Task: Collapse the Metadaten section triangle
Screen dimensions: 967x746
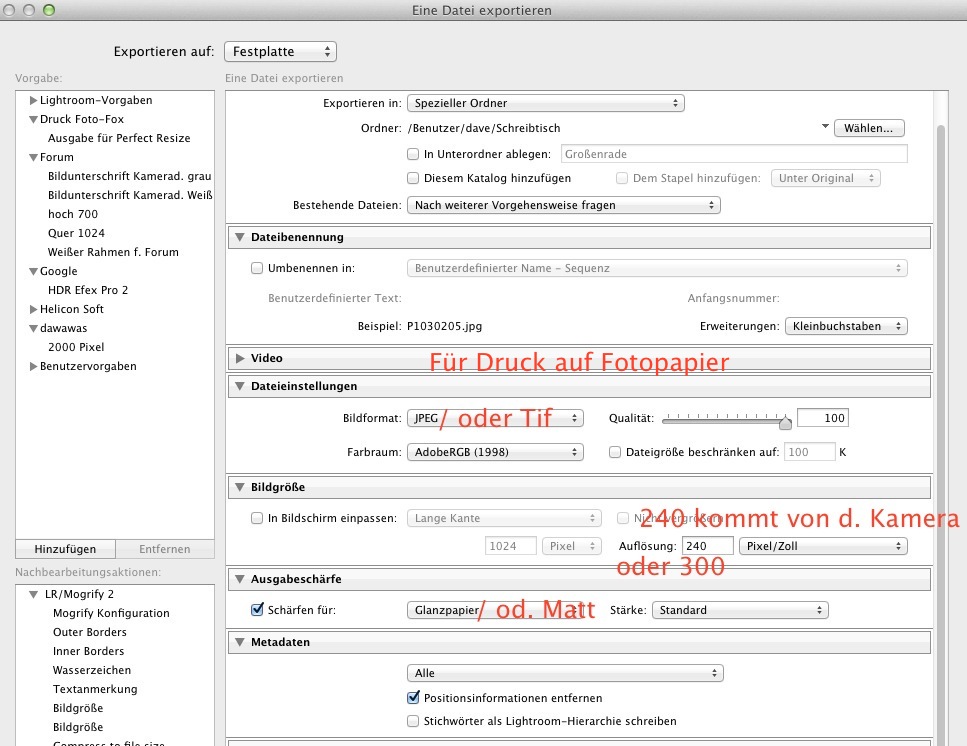Action: point(240,643)
